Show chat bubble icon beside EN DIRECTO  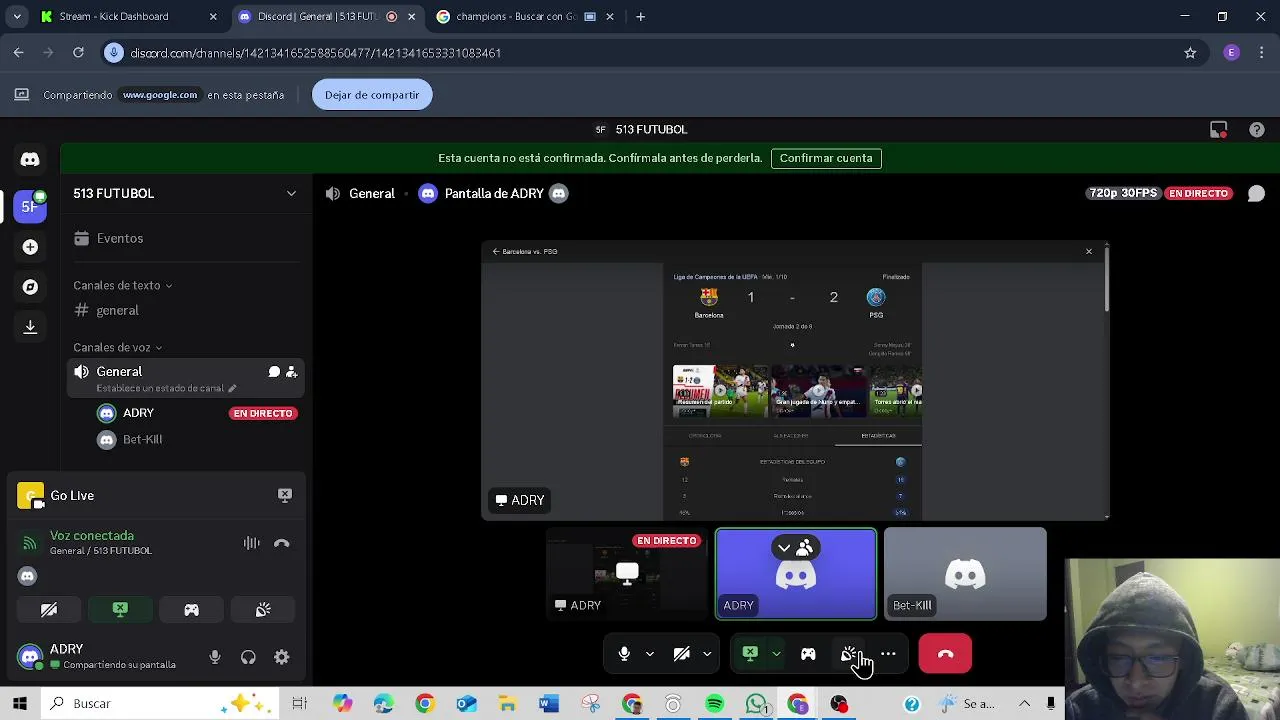tap(1256, 194)
